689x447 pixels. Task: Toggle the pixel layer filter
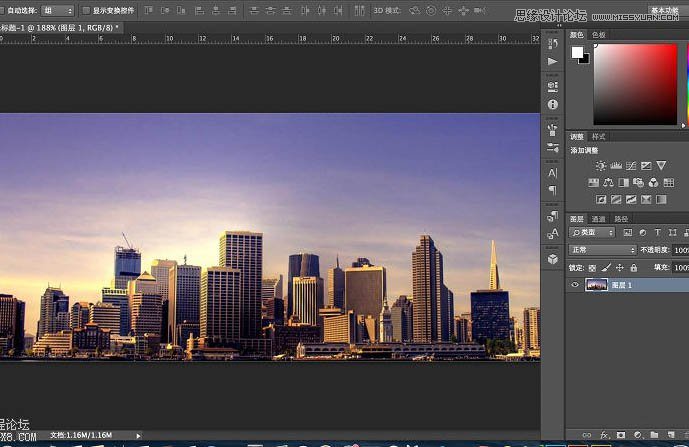(x=627, y=233)
